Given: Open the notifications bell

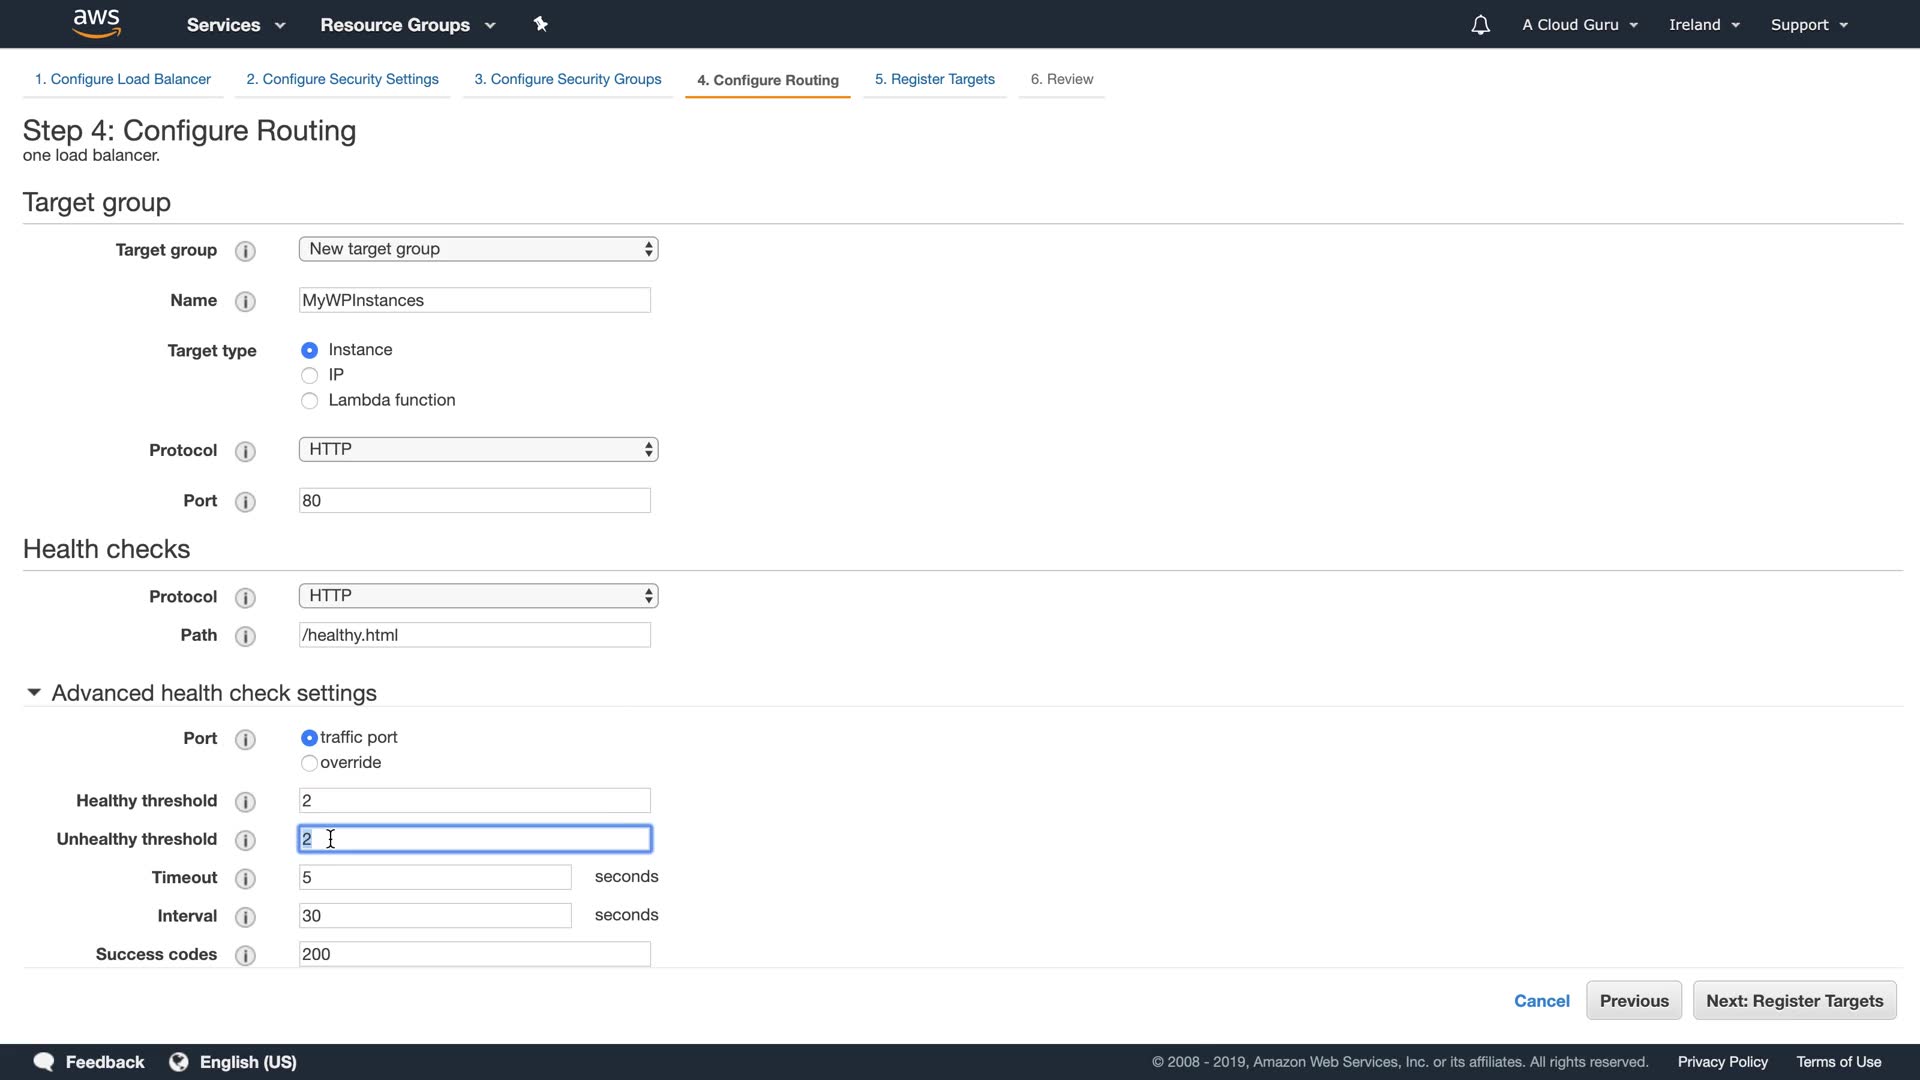Looking at the screenshot, I should (x=1480, y=25).
